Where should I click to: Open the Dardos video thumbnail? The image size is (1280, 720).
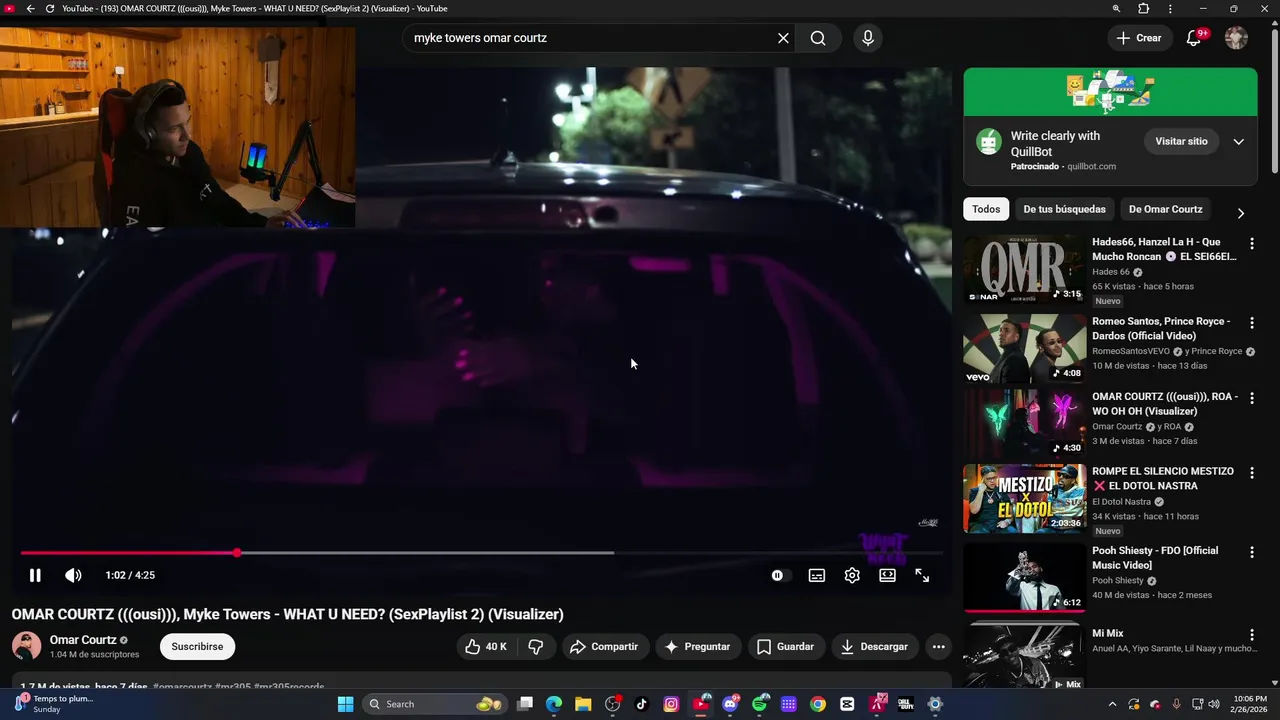click(x=1024, y=349)
